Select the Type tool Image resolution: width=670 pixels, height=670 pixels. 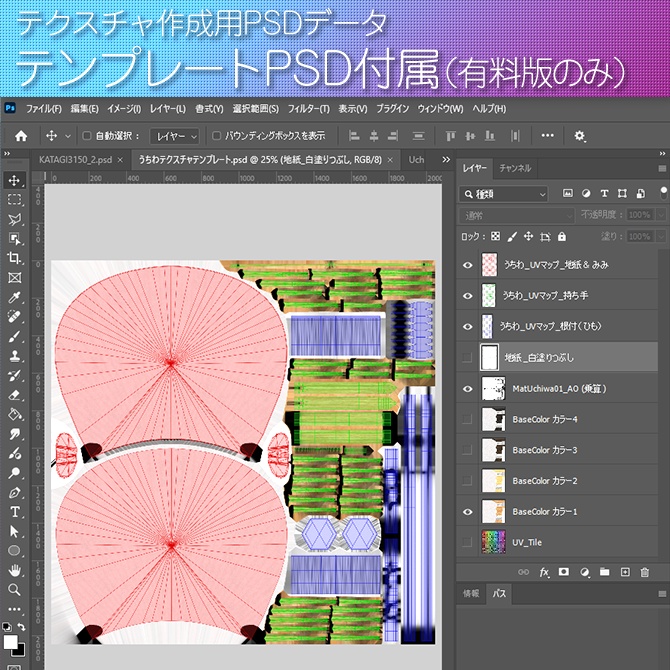click(x=14, y=512)
